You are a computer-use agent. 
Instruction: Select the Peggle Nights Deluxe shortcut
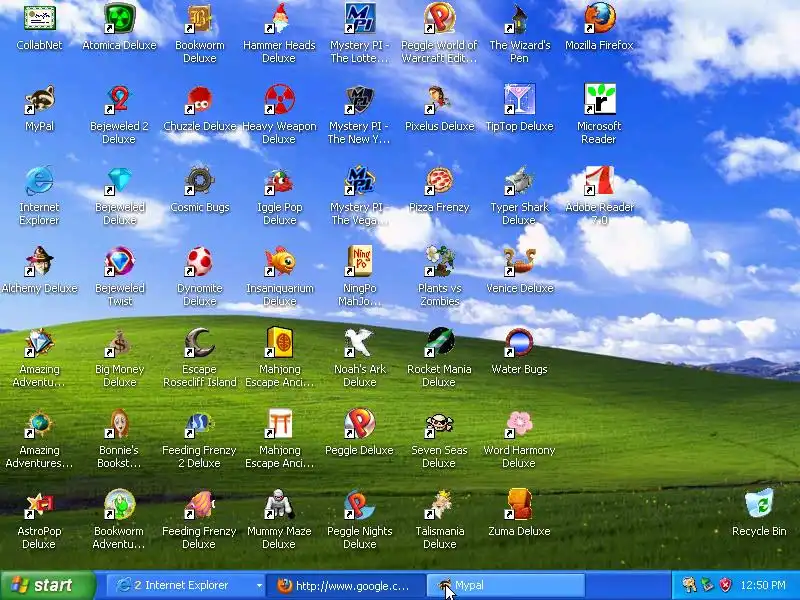pos(360,505)
